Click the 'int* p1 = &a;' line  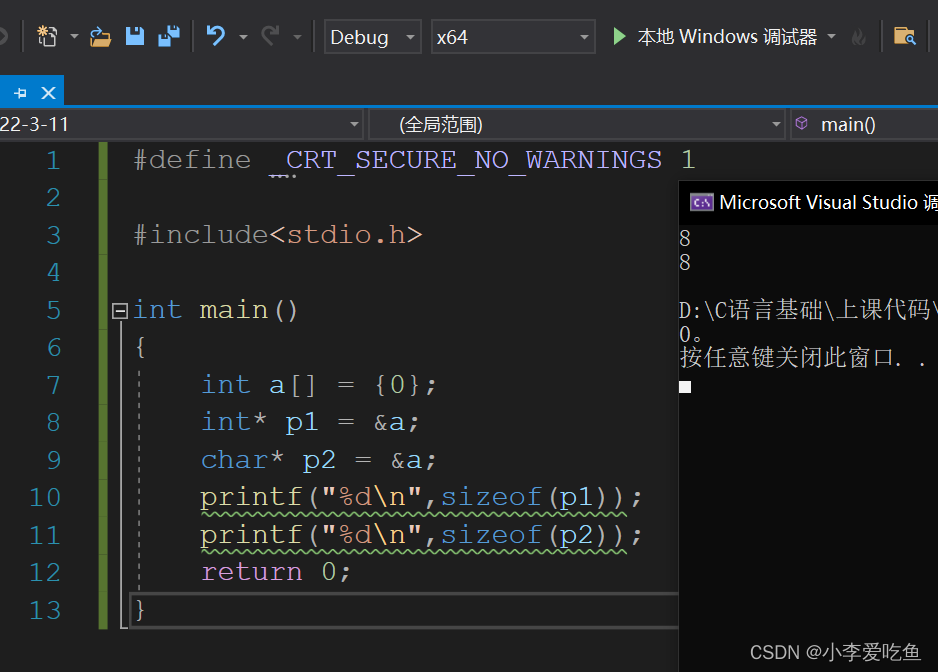[x=310, y=422]
